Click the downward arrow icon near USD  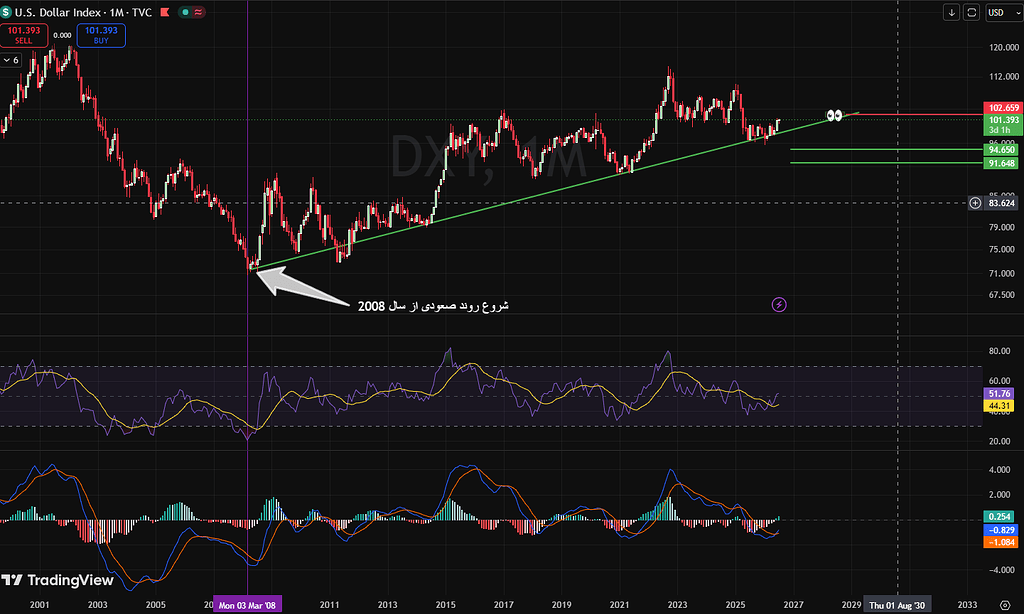pos(951,12)
